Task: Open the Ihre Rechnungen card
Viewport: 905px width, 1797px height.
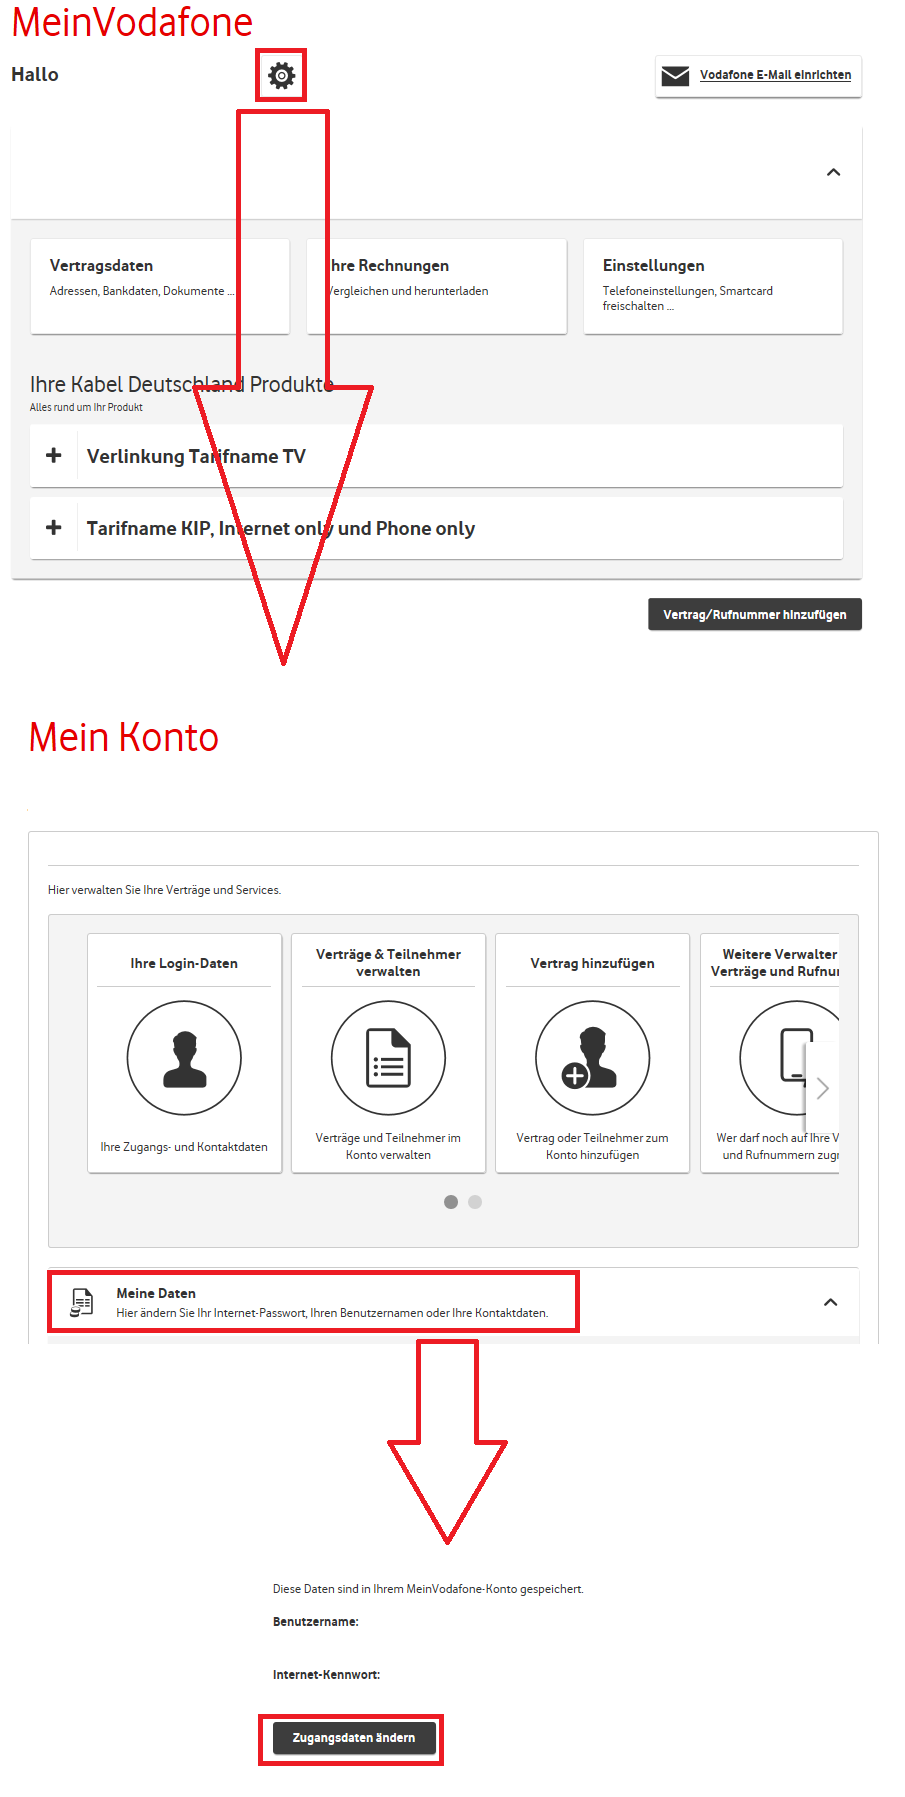Action: click(437, 286)
